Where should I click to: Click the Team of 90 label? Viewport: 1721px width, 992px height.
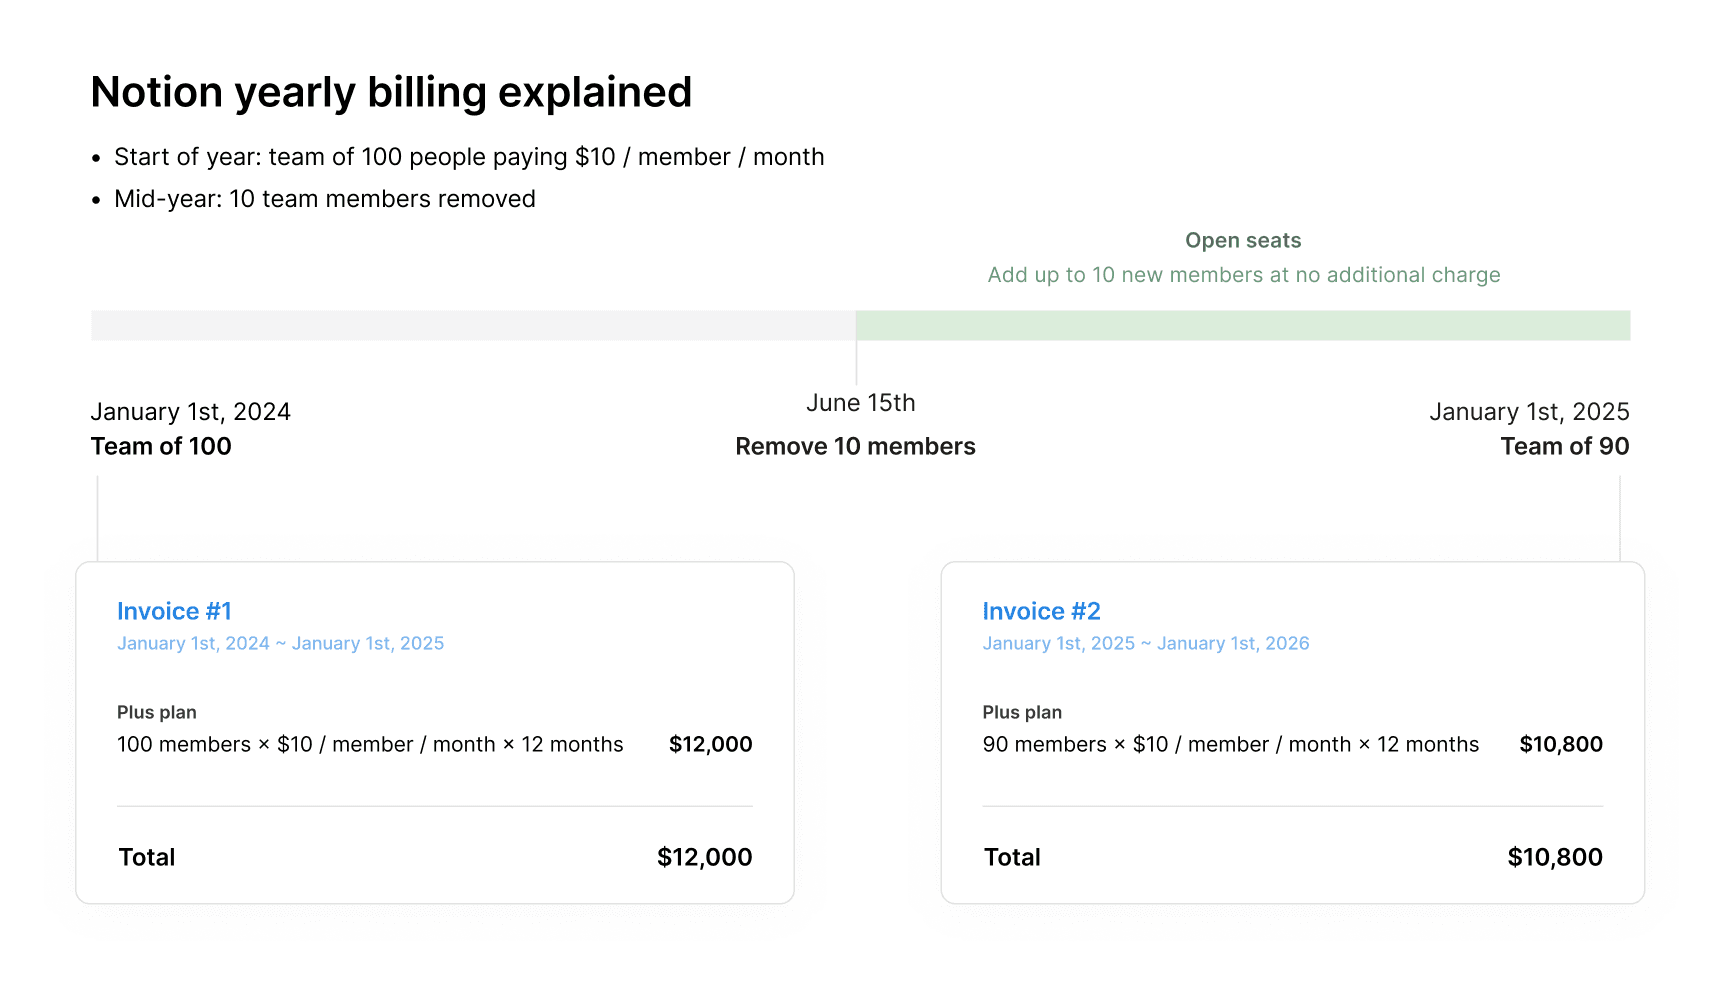(x=1564, y=446)
